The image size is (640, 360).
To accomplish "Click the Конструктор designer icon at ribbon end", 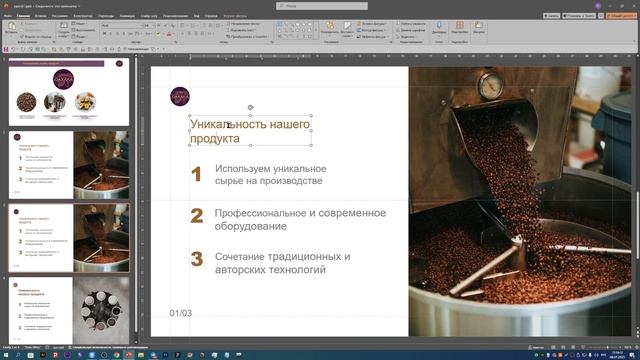I will pyautogui.click(x=479, y=25).
